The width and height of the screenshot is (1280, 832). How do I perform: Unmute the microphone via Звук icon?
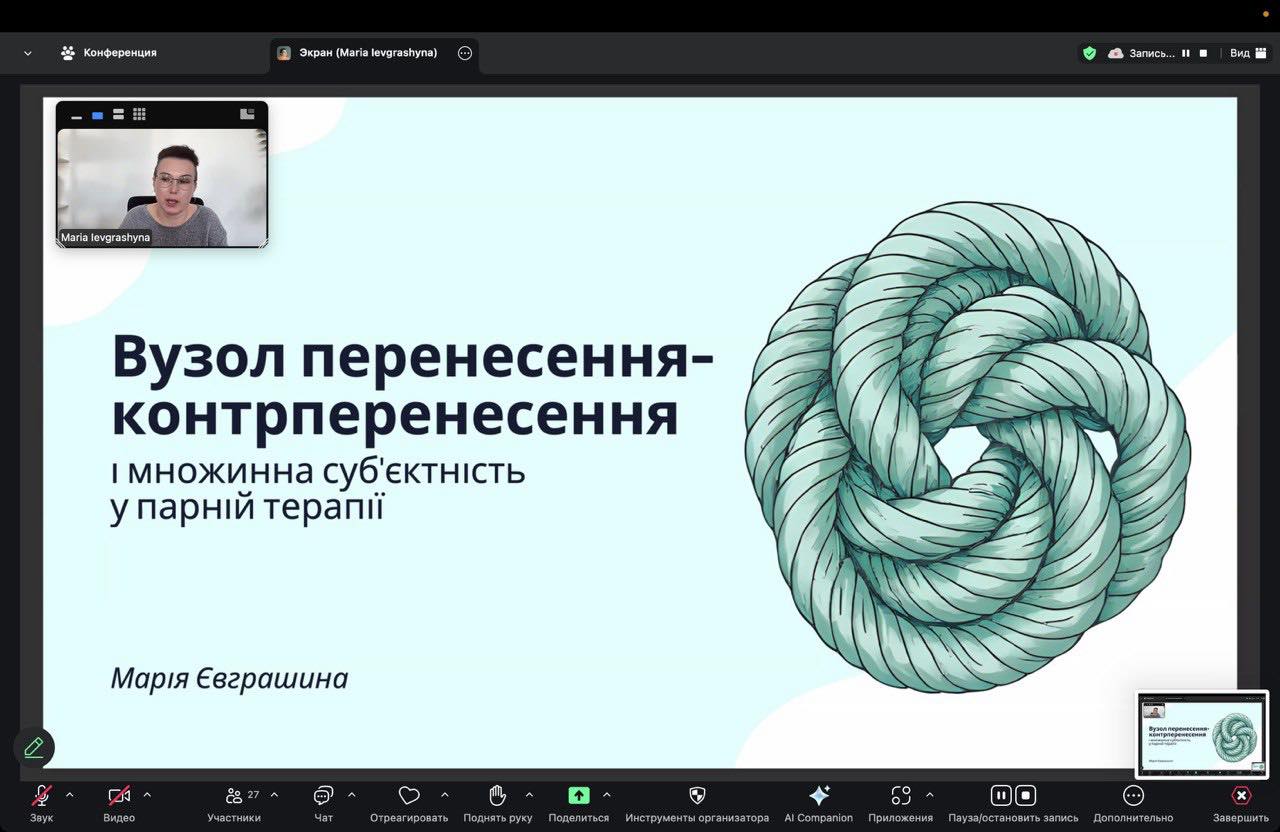(41, 796)
